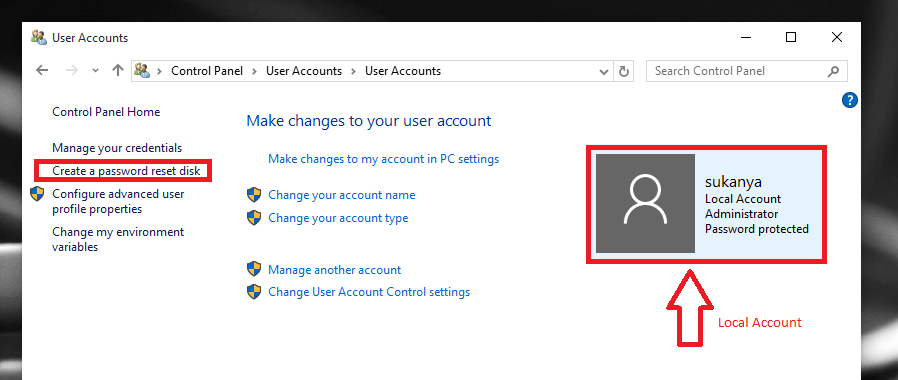Click shield icon beside Change your account name
This screenshot has height=380, width=898.
point(254,195)
